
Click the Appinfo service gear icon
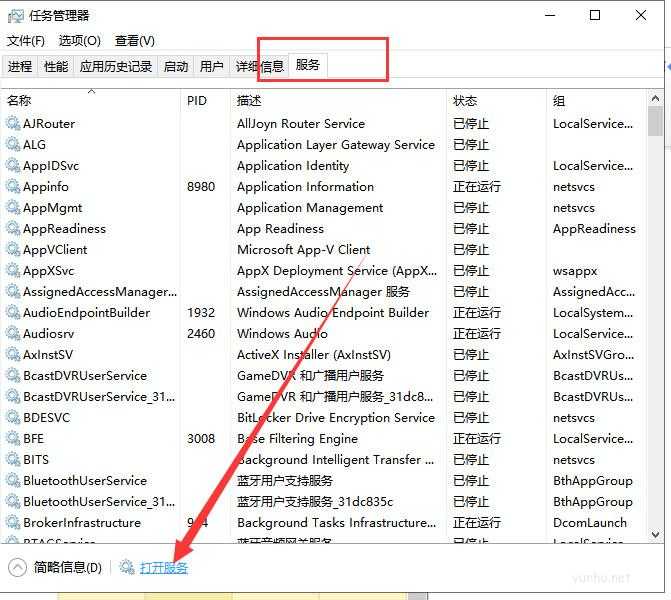click(x=13, y=187)
